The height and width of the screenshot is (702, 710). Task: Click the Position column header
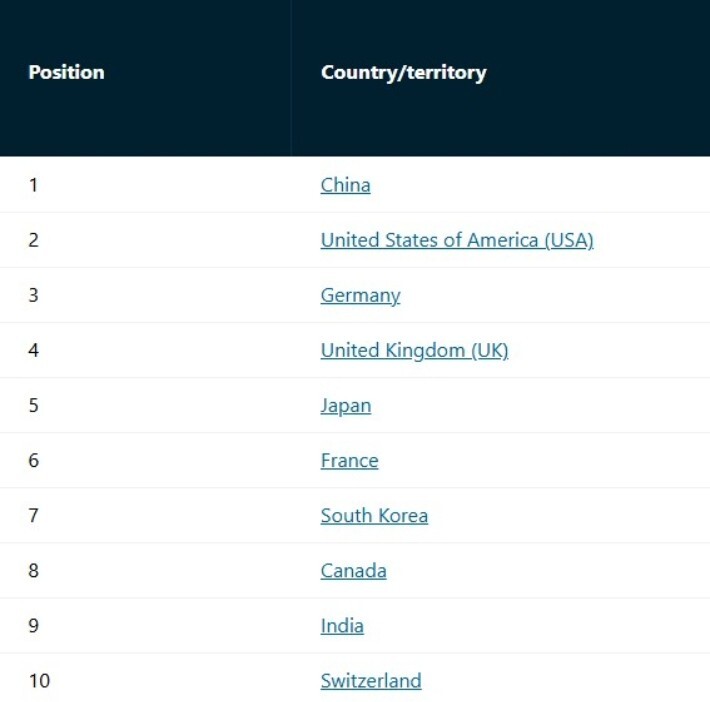66,72
